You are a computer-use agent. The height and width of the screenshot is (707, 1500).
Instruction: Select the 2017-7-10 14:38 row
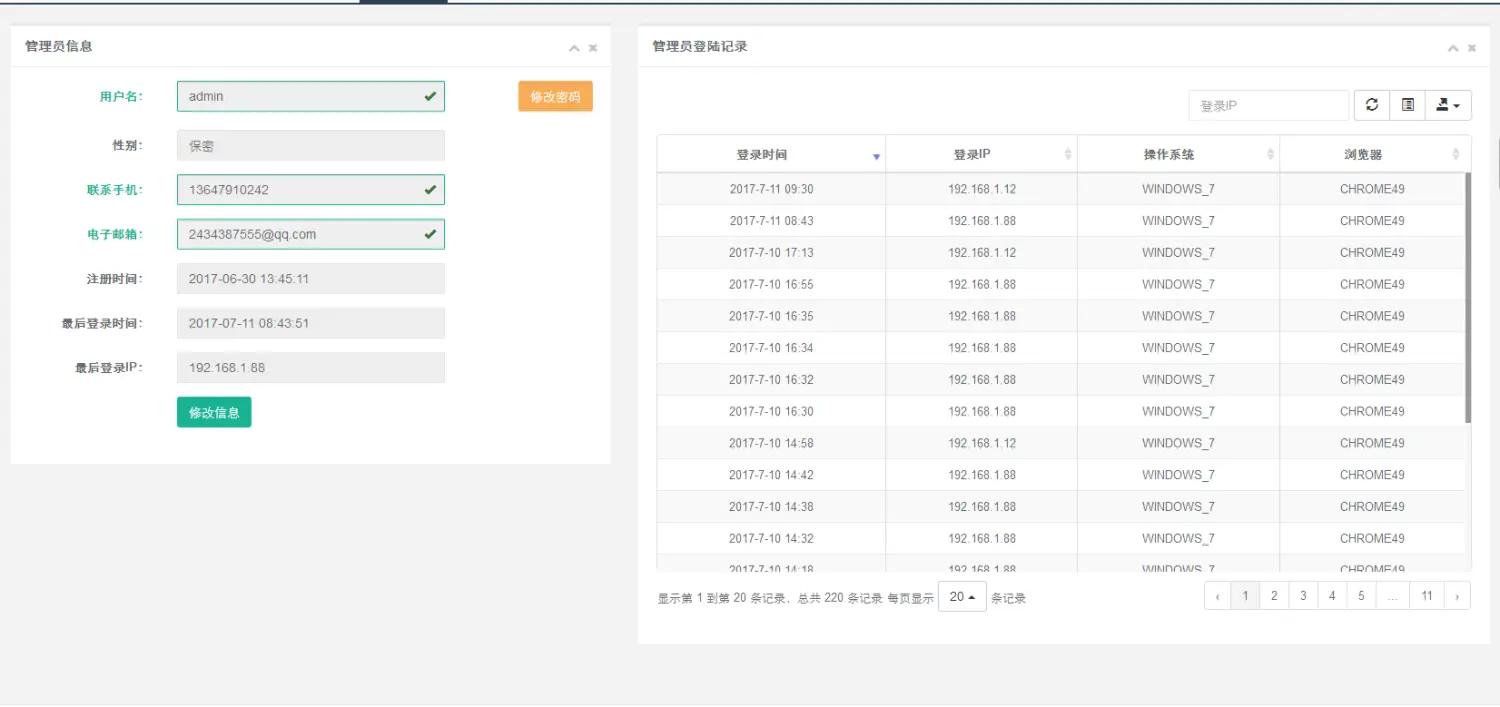1061,507
